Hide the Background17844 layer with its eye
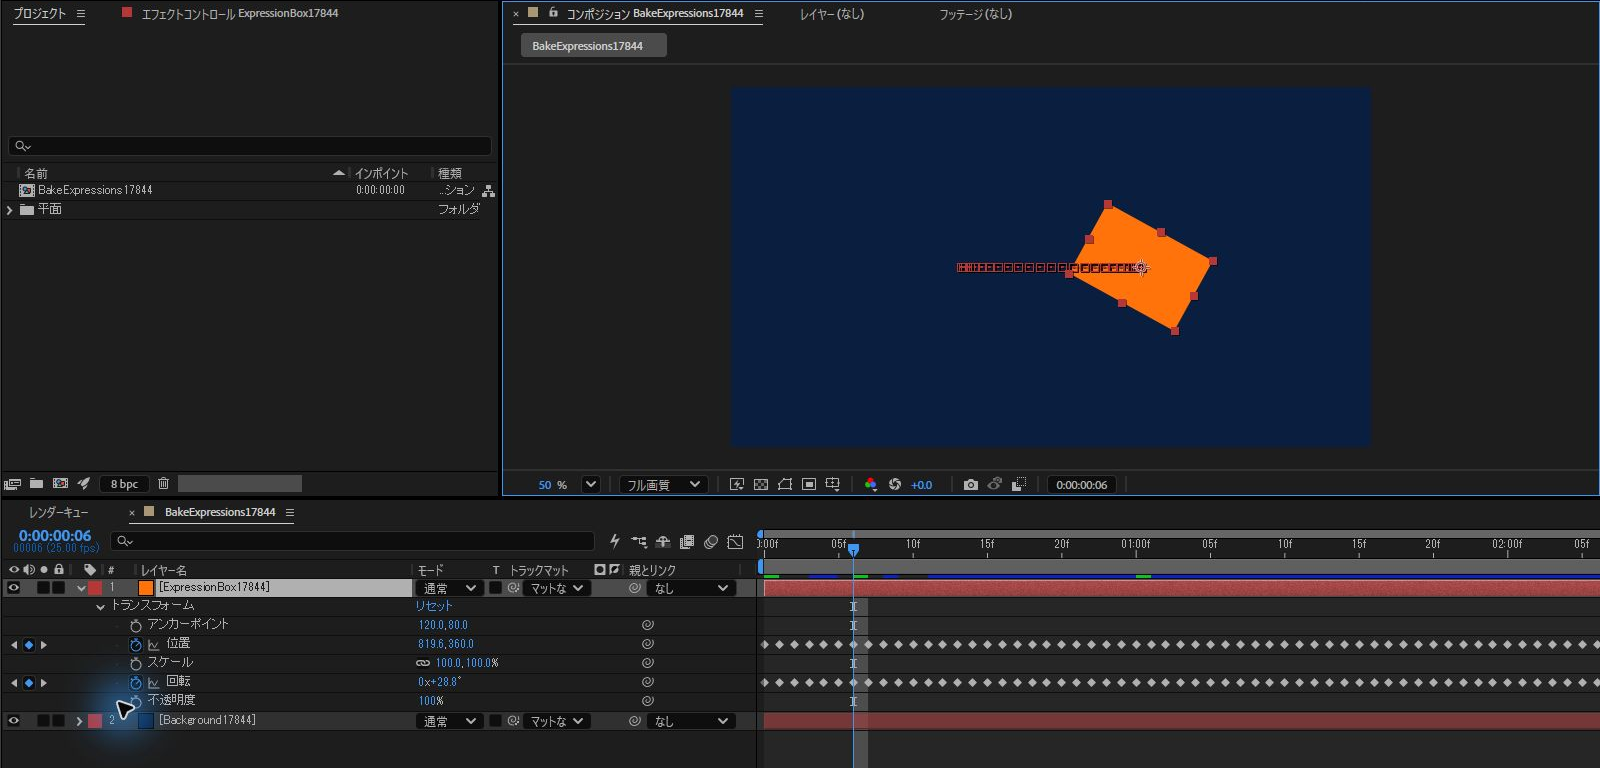This screenshot has width=1600, height=768. pos(14,721)
